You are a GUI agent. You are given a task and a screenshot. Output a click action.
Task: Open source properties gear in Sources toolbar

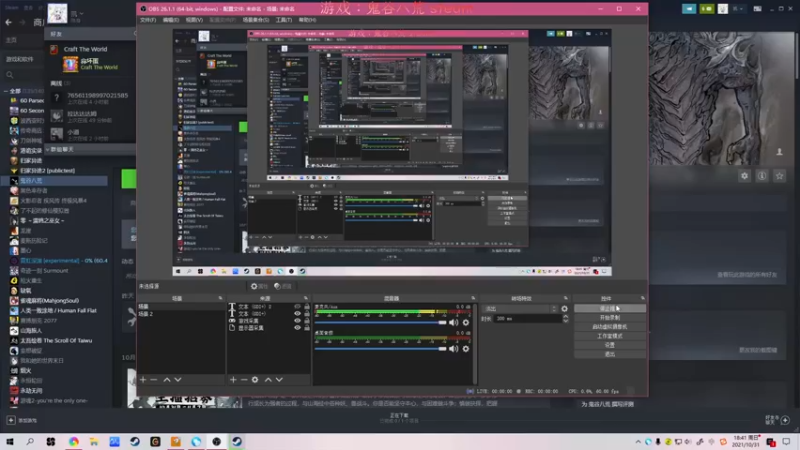pos(255,380)
